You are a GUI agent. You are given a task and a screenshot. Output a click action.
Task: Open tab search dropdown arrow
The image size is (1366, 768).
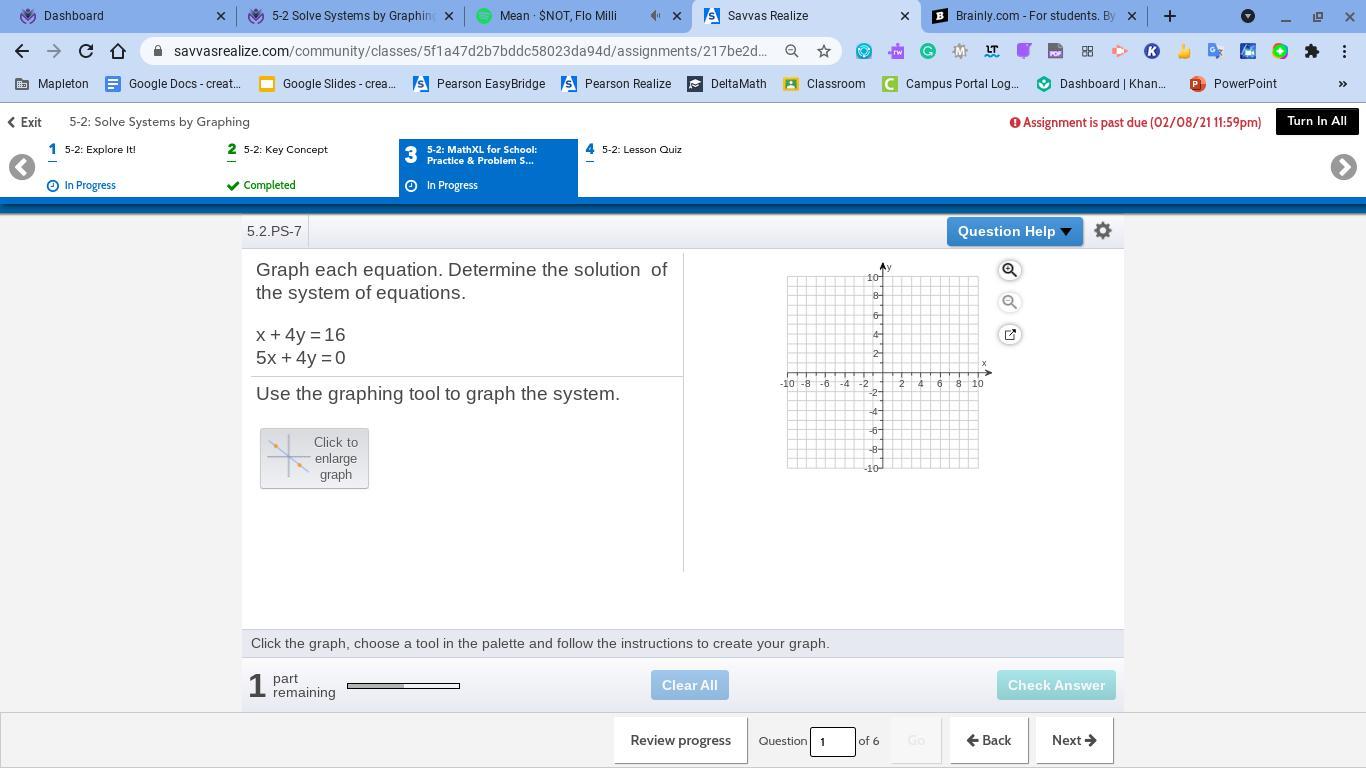click(x=1248, y=16)
